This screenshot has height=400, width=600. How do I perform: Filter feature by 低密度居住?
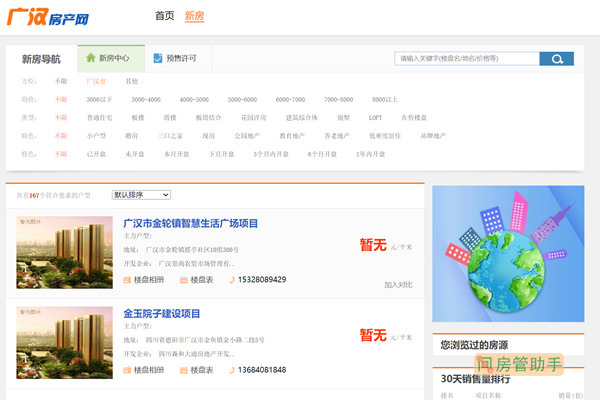[x=385, y=136]
